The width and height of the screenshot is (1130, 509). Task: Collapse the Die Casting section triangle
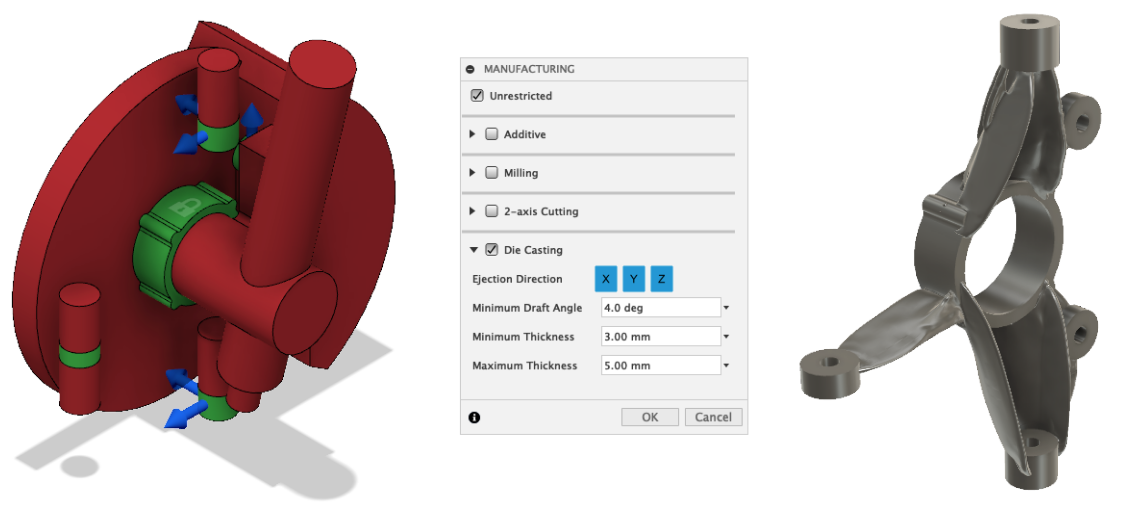pyautogui.click(x=473, y=250)
